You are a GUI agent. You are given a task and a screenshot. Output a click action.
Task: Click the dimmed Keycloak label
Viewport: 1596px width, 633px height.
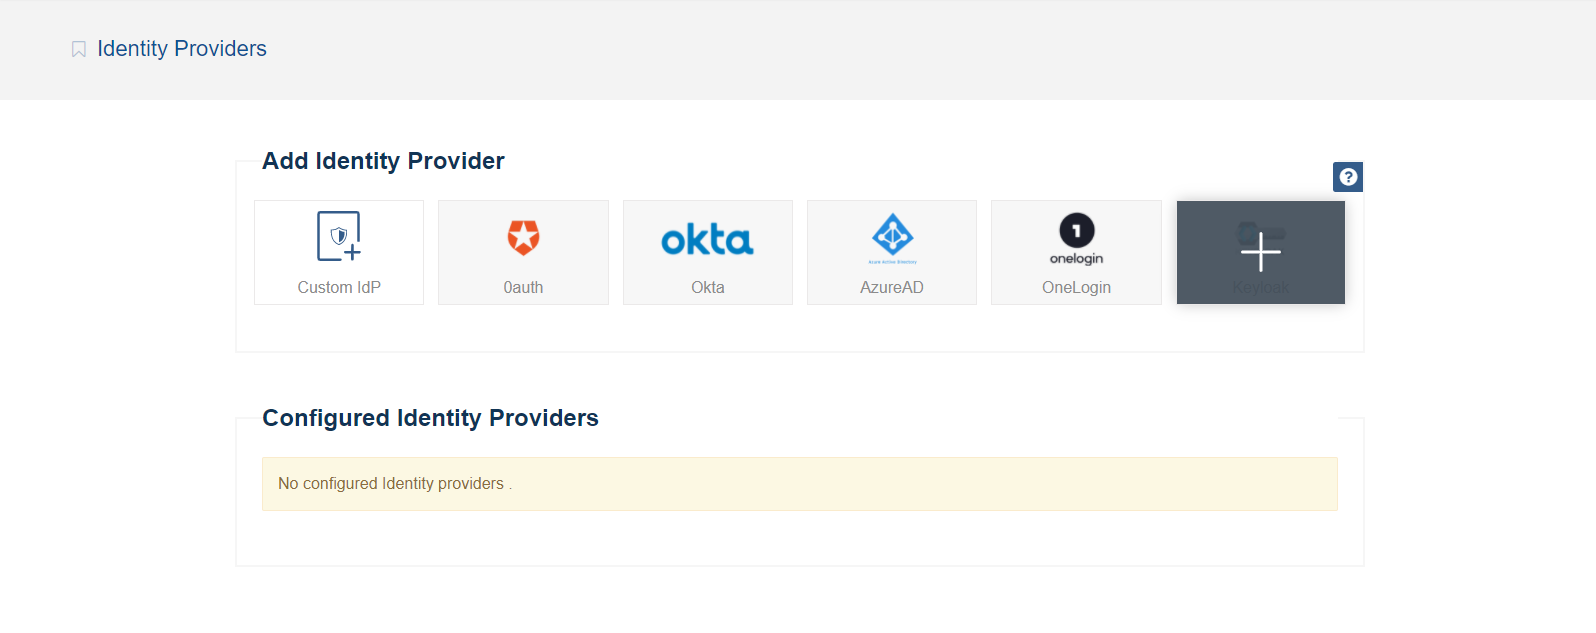click(1260, 288)
